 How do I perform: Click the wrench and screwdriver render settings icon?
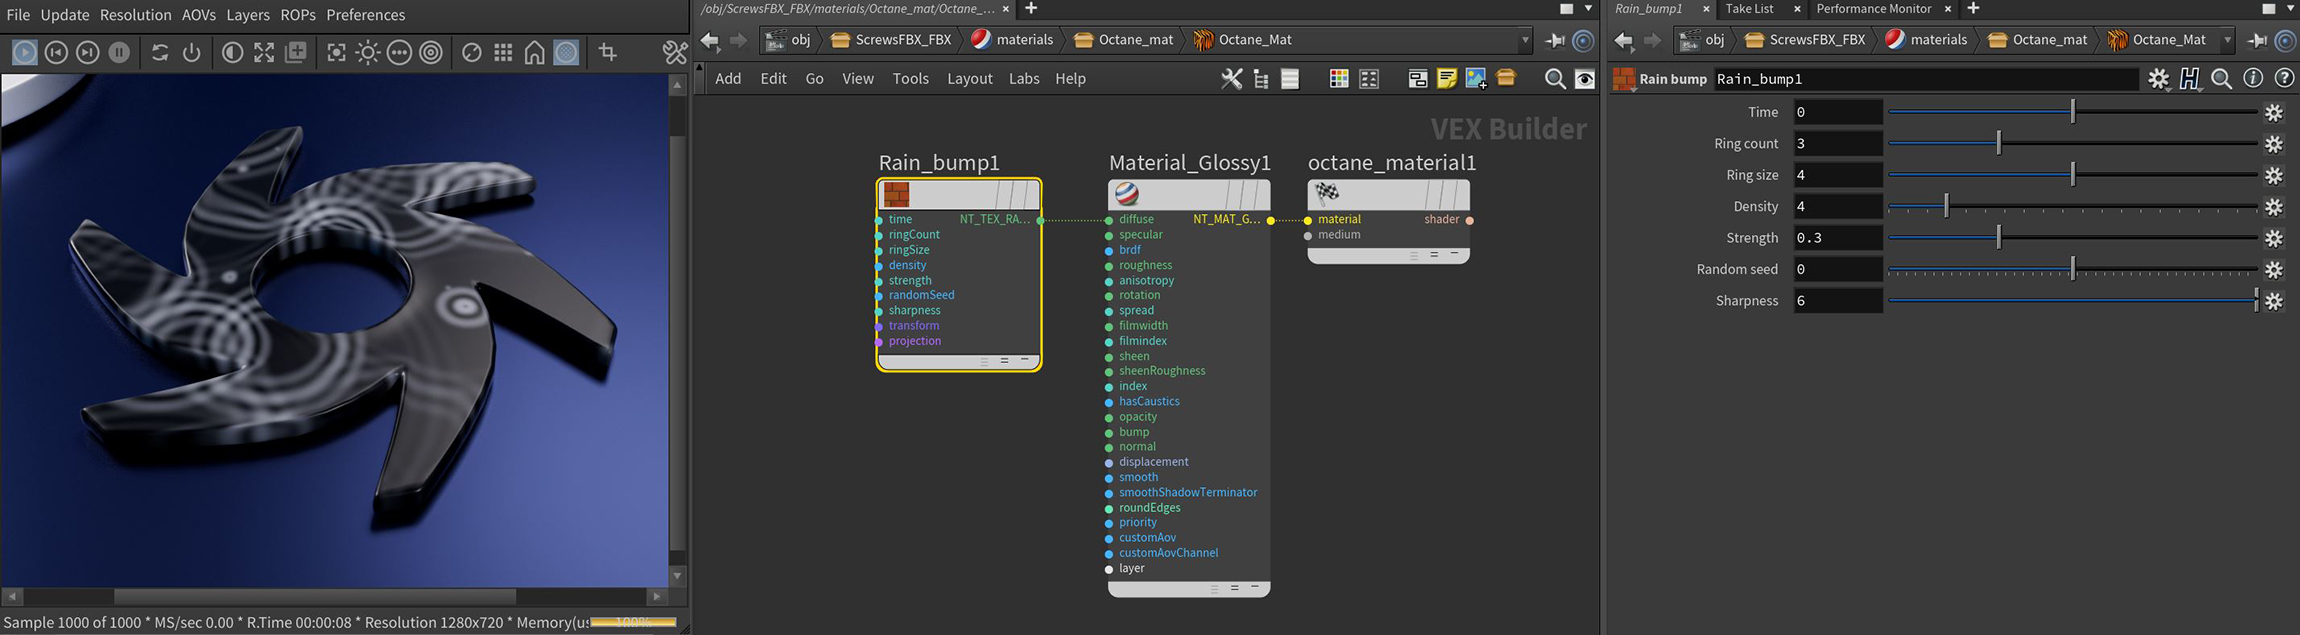[x=675, y=52]
